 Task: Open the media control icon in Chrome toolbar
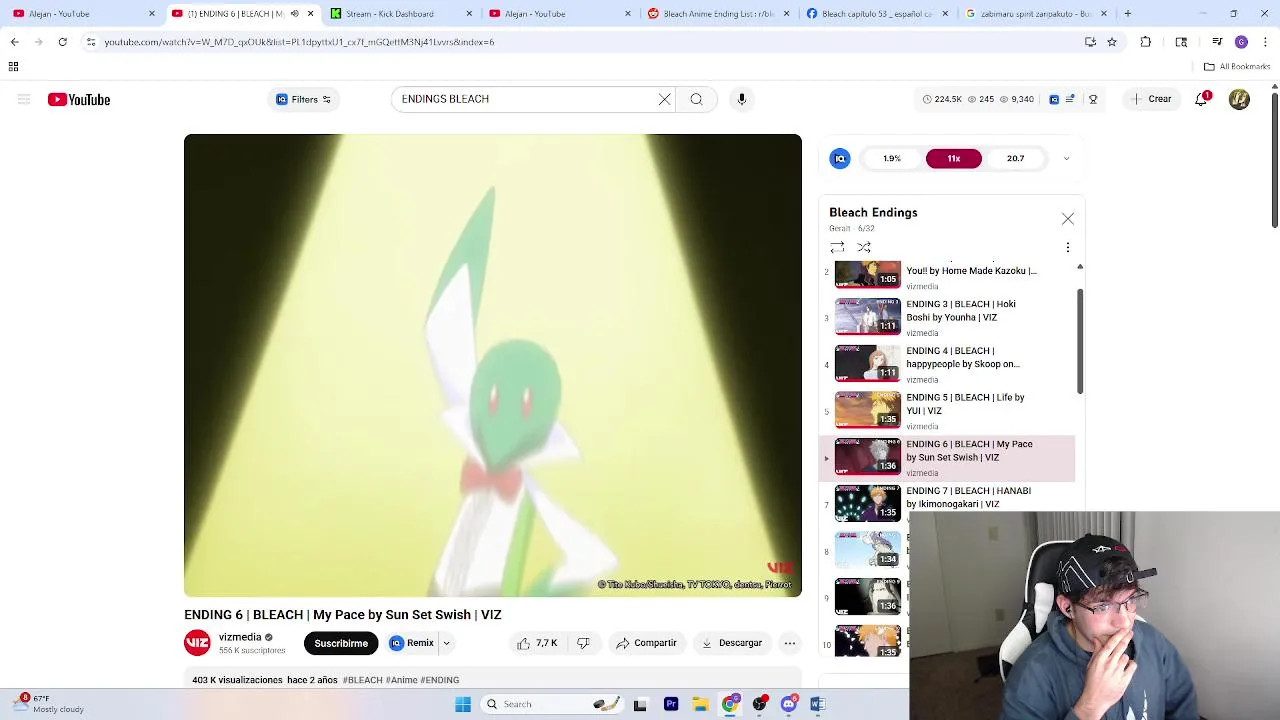coord(1217,42)
